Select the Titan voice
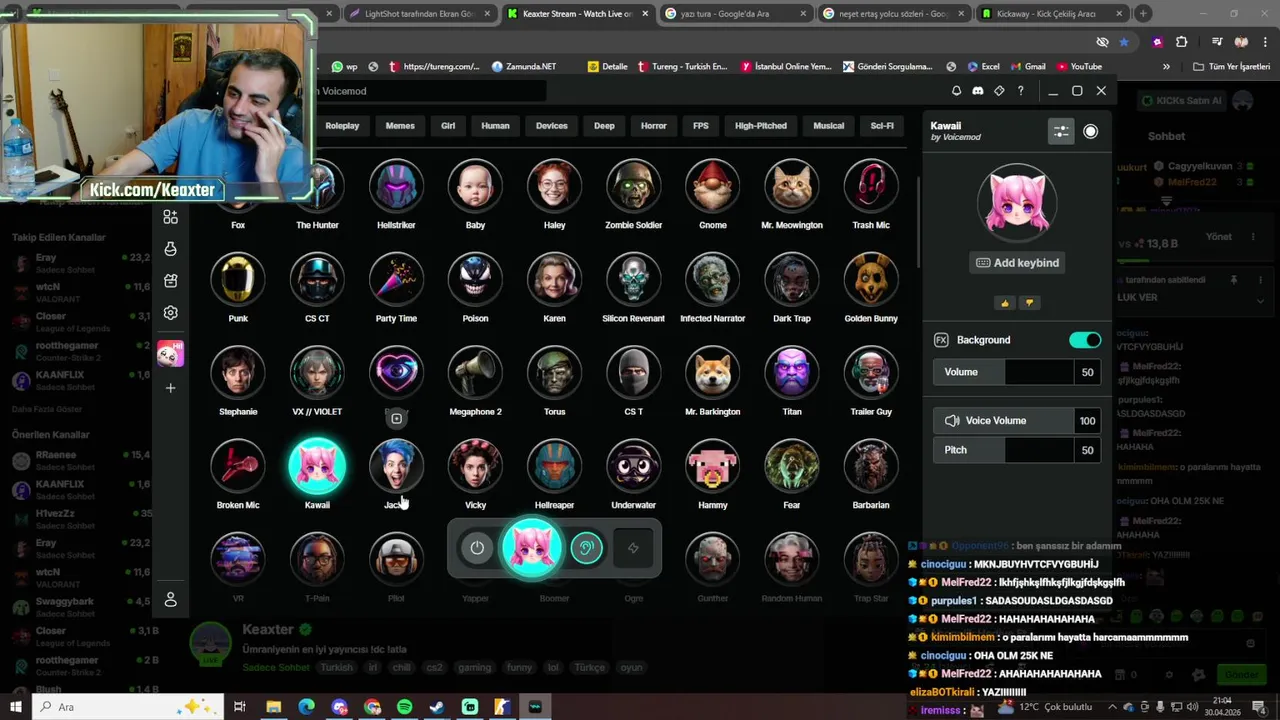Screen dimensions: 1280x720 [791, 373]
